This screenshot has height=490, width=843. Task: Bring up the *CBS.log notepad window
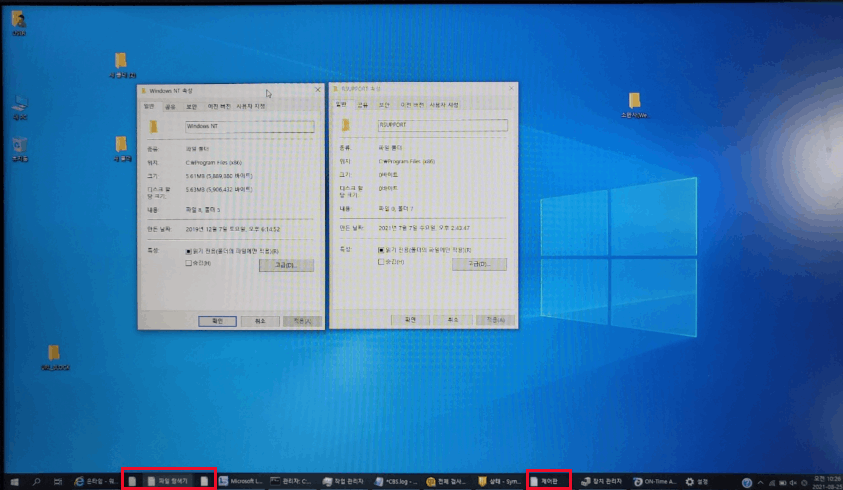[x=396, y=481]
